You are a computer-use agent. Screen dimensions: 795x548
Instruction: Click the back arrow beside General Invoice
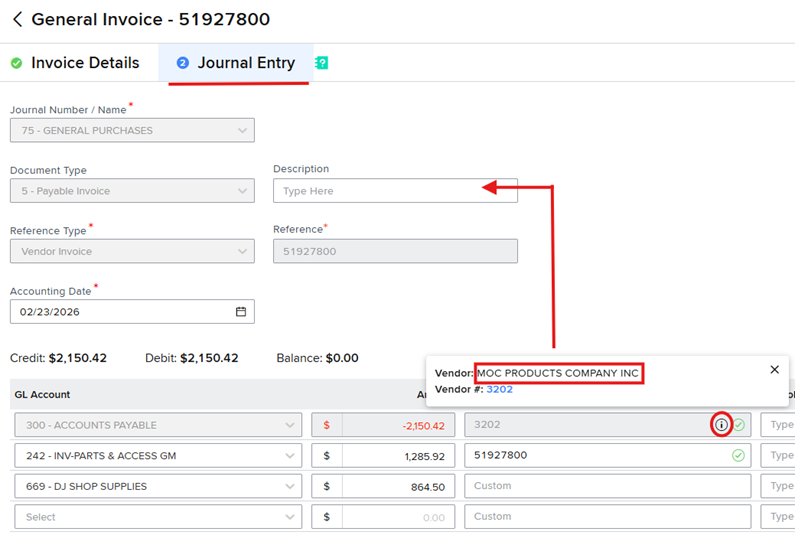pos(17,20)
